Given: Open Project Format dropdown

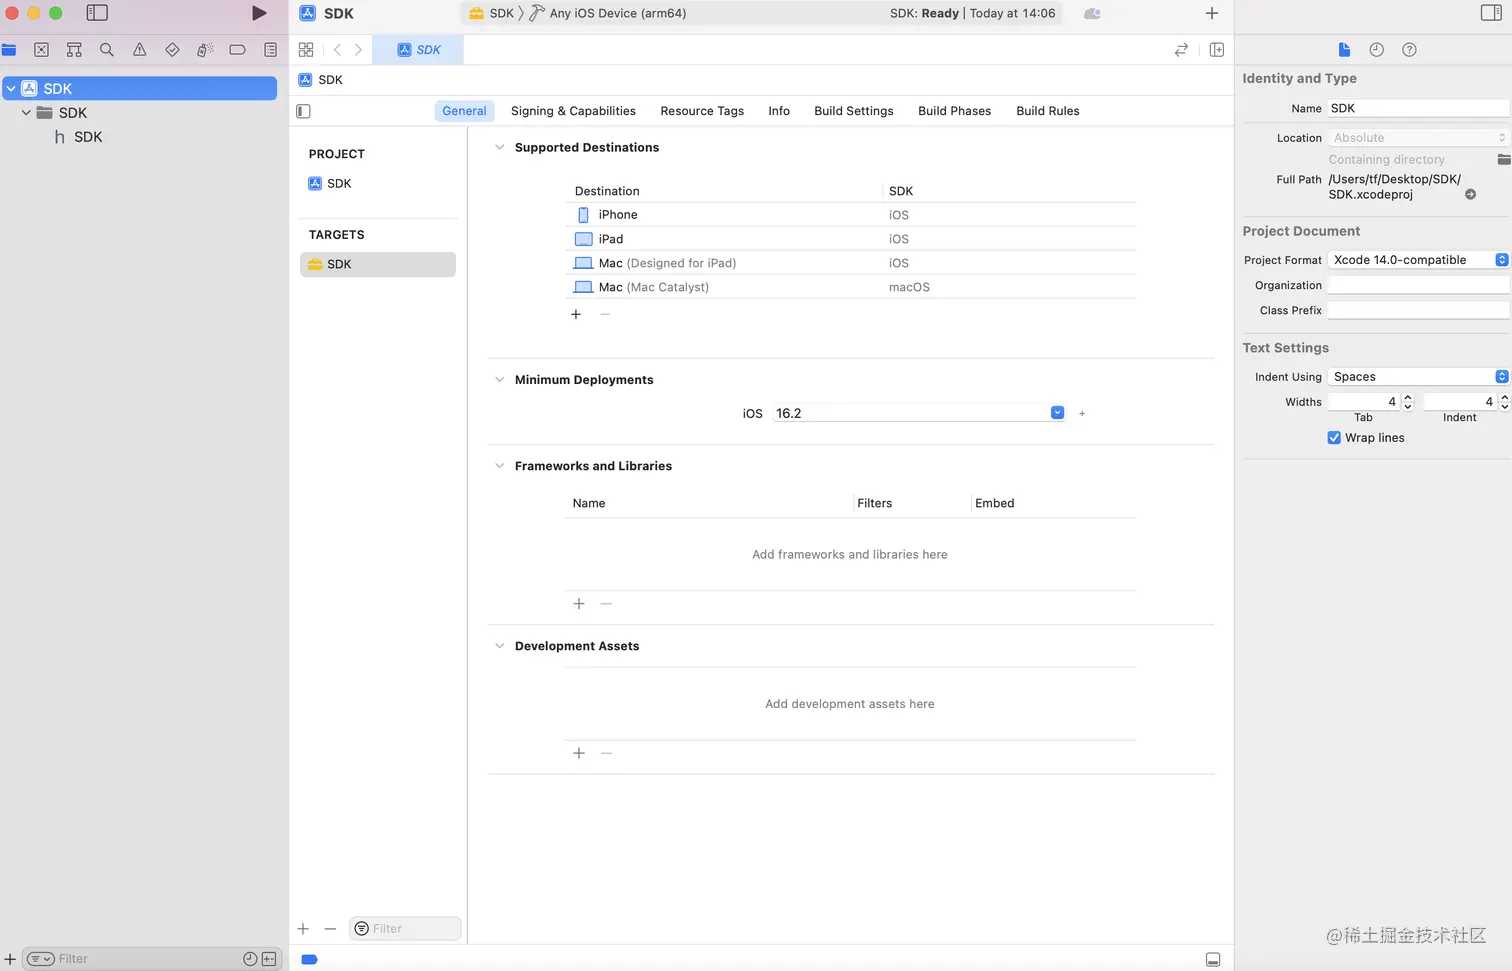Looking at the screenshot, I should tap(1418, 259).
